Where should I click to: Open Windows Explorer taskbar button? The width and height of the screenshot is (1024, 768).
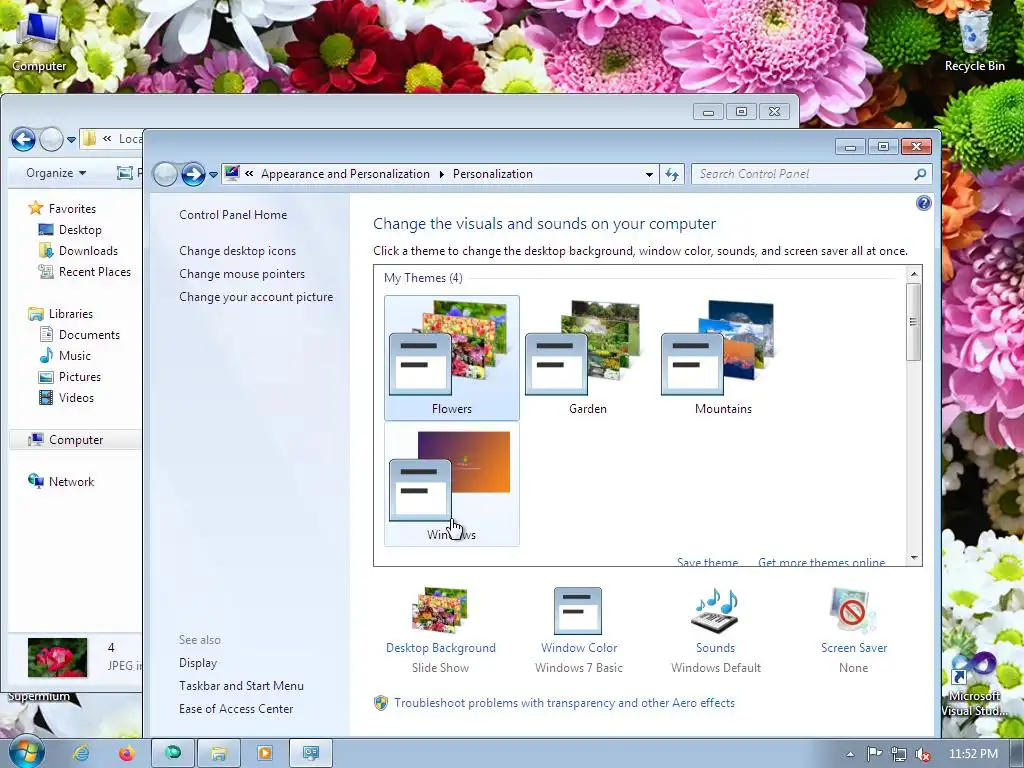pos(219,753)
